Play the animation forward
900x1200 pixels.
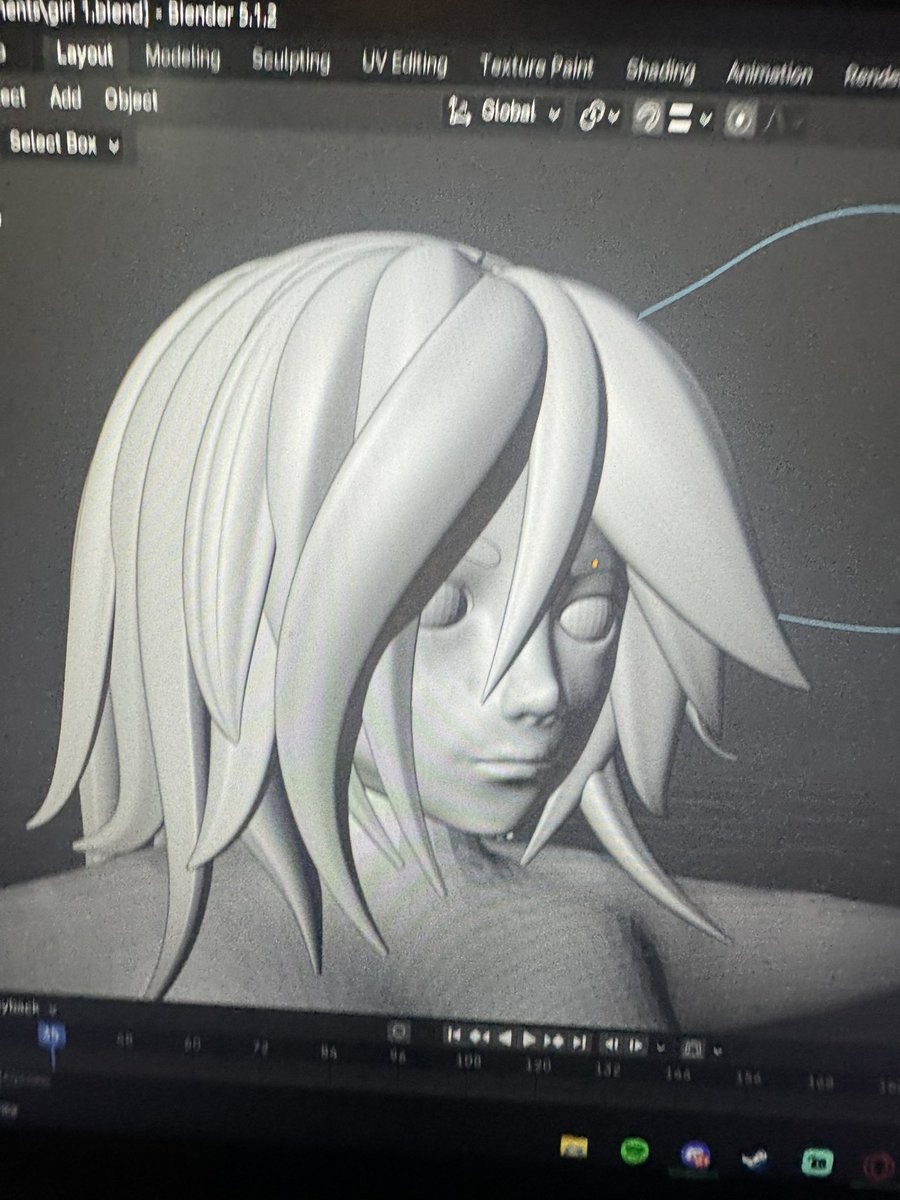coord(529,1039)
